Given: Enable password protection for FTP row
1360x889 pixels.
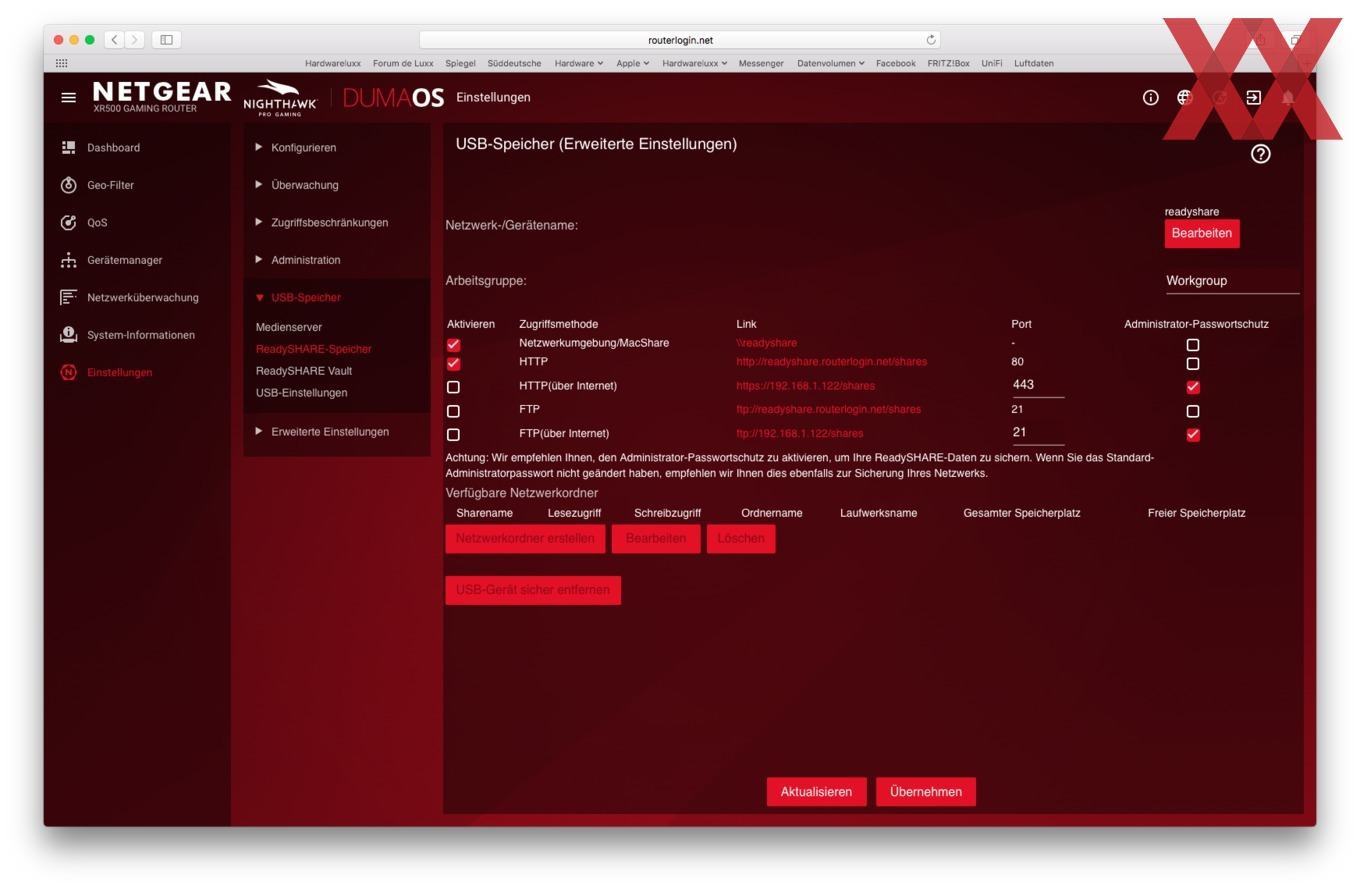Looking at the screenshot, I should (x=1193, y=411).
